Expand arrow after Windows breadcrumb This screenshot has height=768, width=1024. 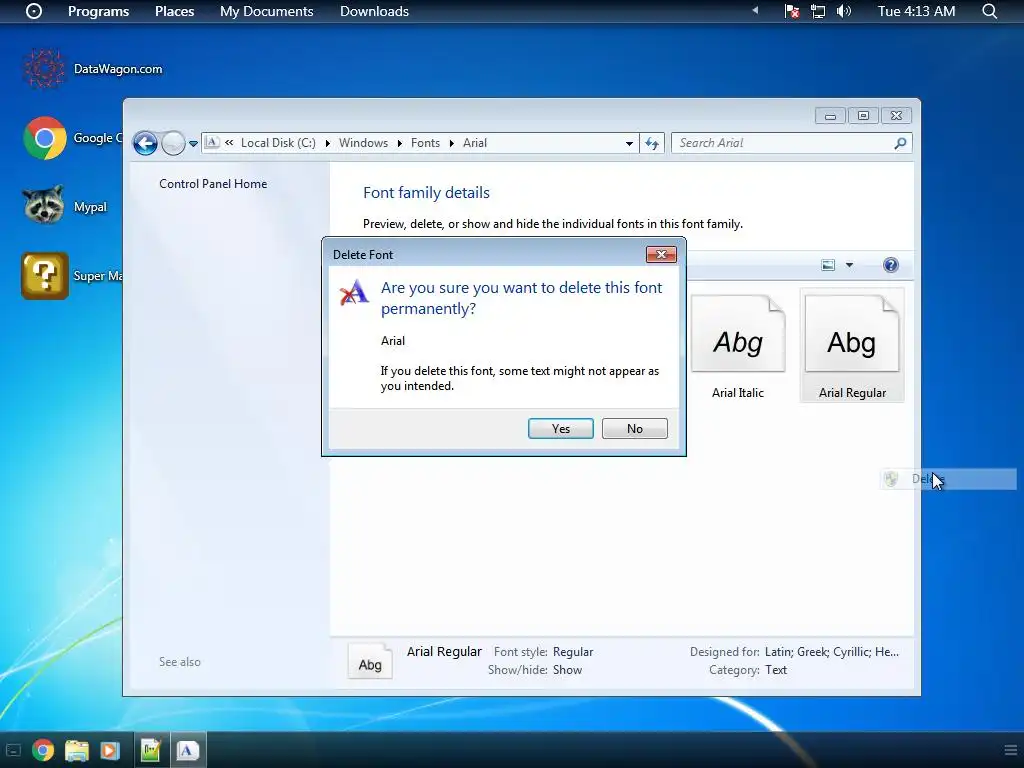[x=400, y=143]
